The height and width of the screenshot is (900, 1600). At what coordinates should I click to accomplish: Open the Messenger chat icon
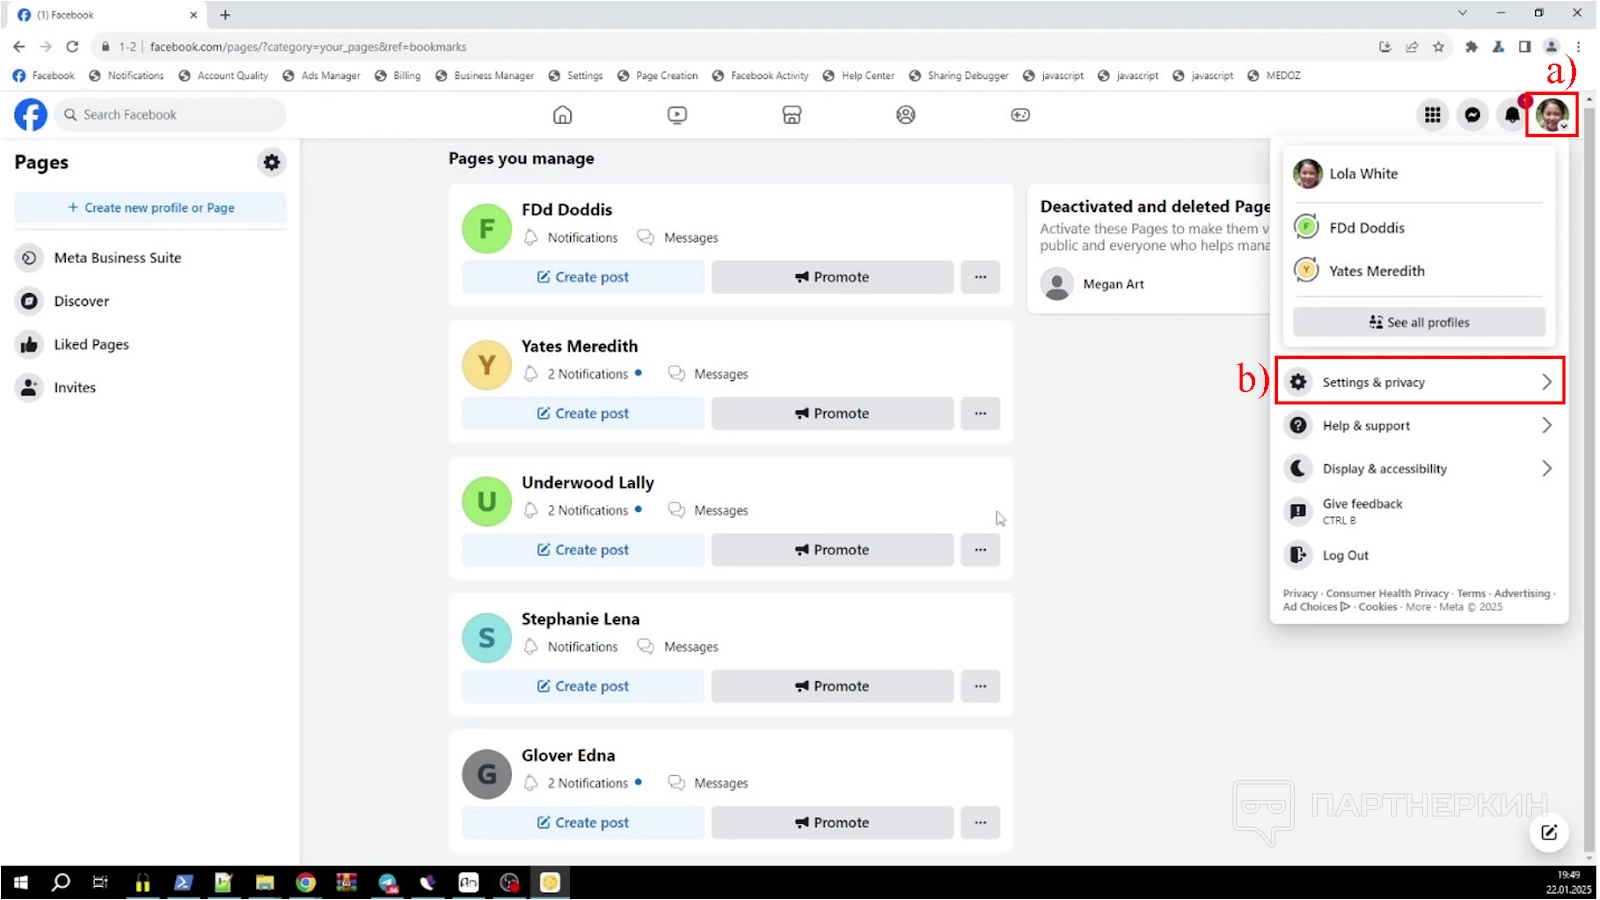click(x=1472, y=115)
